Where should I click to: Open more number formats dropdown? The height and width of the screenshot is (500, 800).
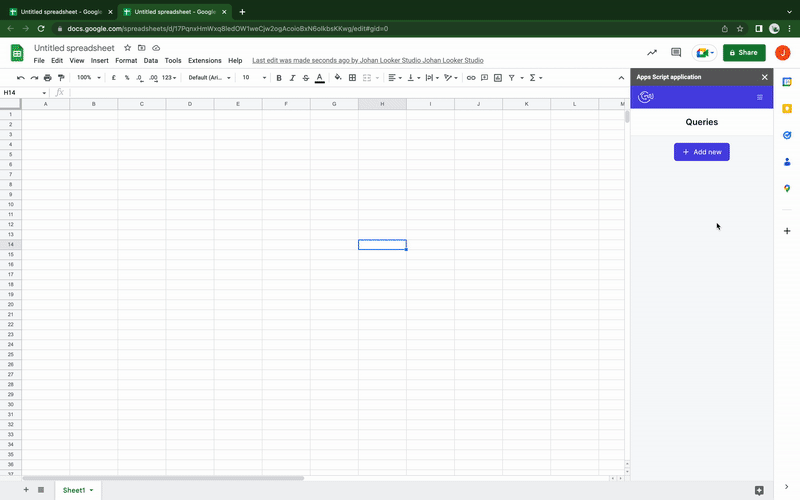click(x=169, y=78)
